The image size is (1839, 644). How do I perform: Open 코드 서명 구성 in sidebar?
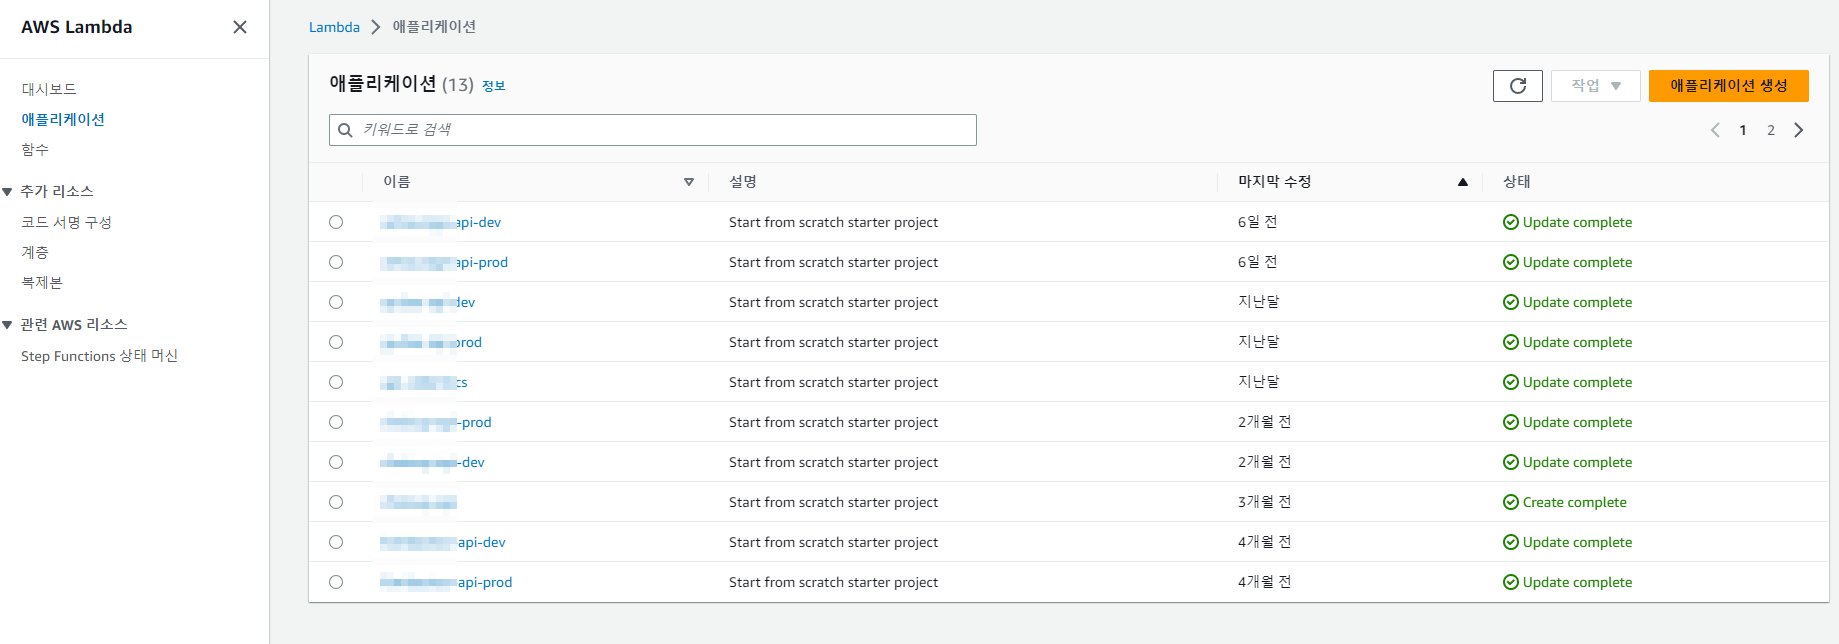(66, 222)
